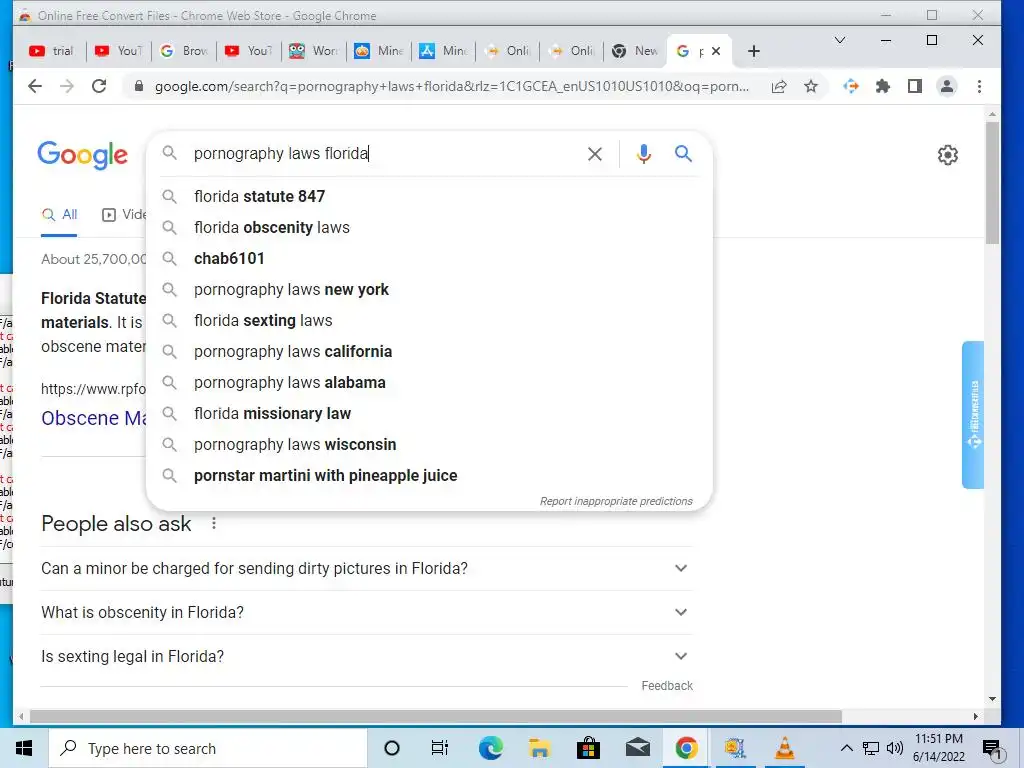This screenshot has width=1024, height=768.
Task: Choose suggestion 'pornstar martini with pineapple juice'
Action: [x=430, y=475]
